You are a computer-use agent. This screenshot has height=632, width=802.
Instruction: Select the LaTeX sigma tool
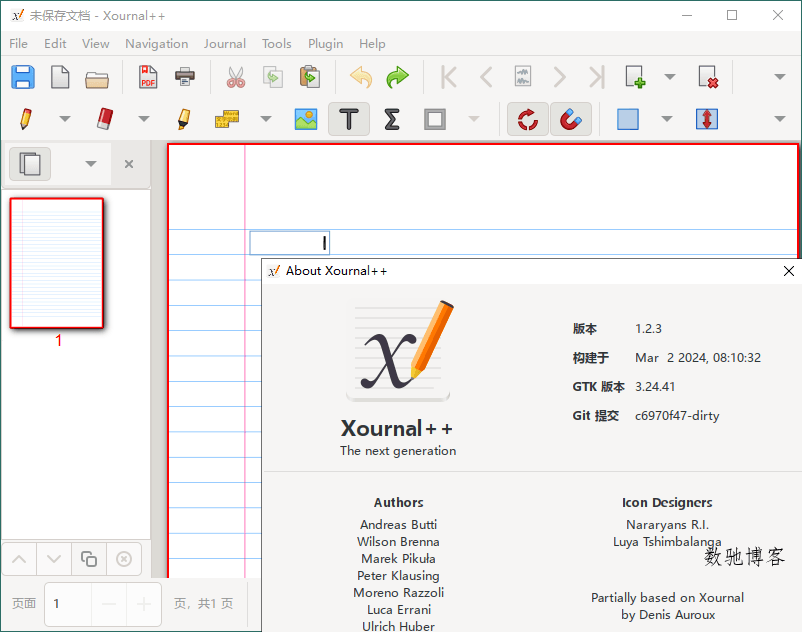click(392, 119)
